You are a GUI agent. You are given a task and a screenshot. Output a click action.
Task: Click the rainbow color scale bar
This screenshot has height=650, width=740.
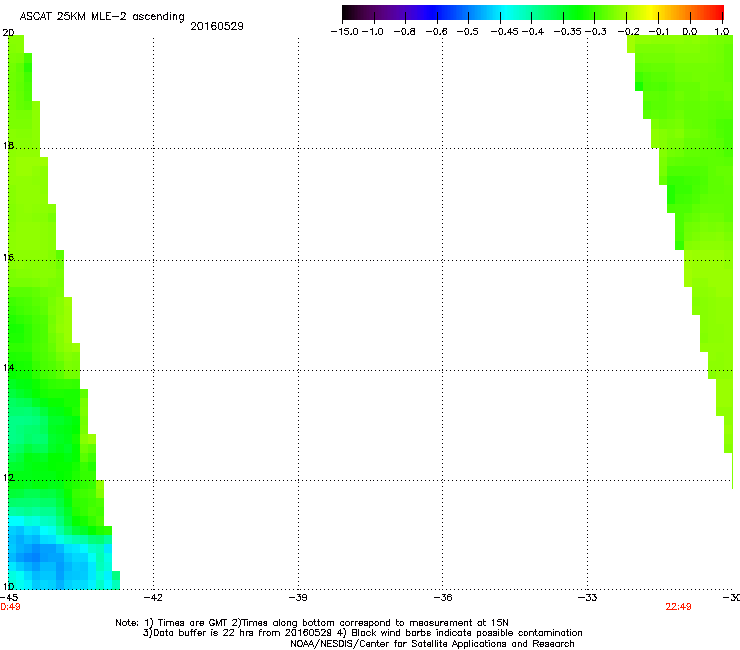tap(533, 12)
